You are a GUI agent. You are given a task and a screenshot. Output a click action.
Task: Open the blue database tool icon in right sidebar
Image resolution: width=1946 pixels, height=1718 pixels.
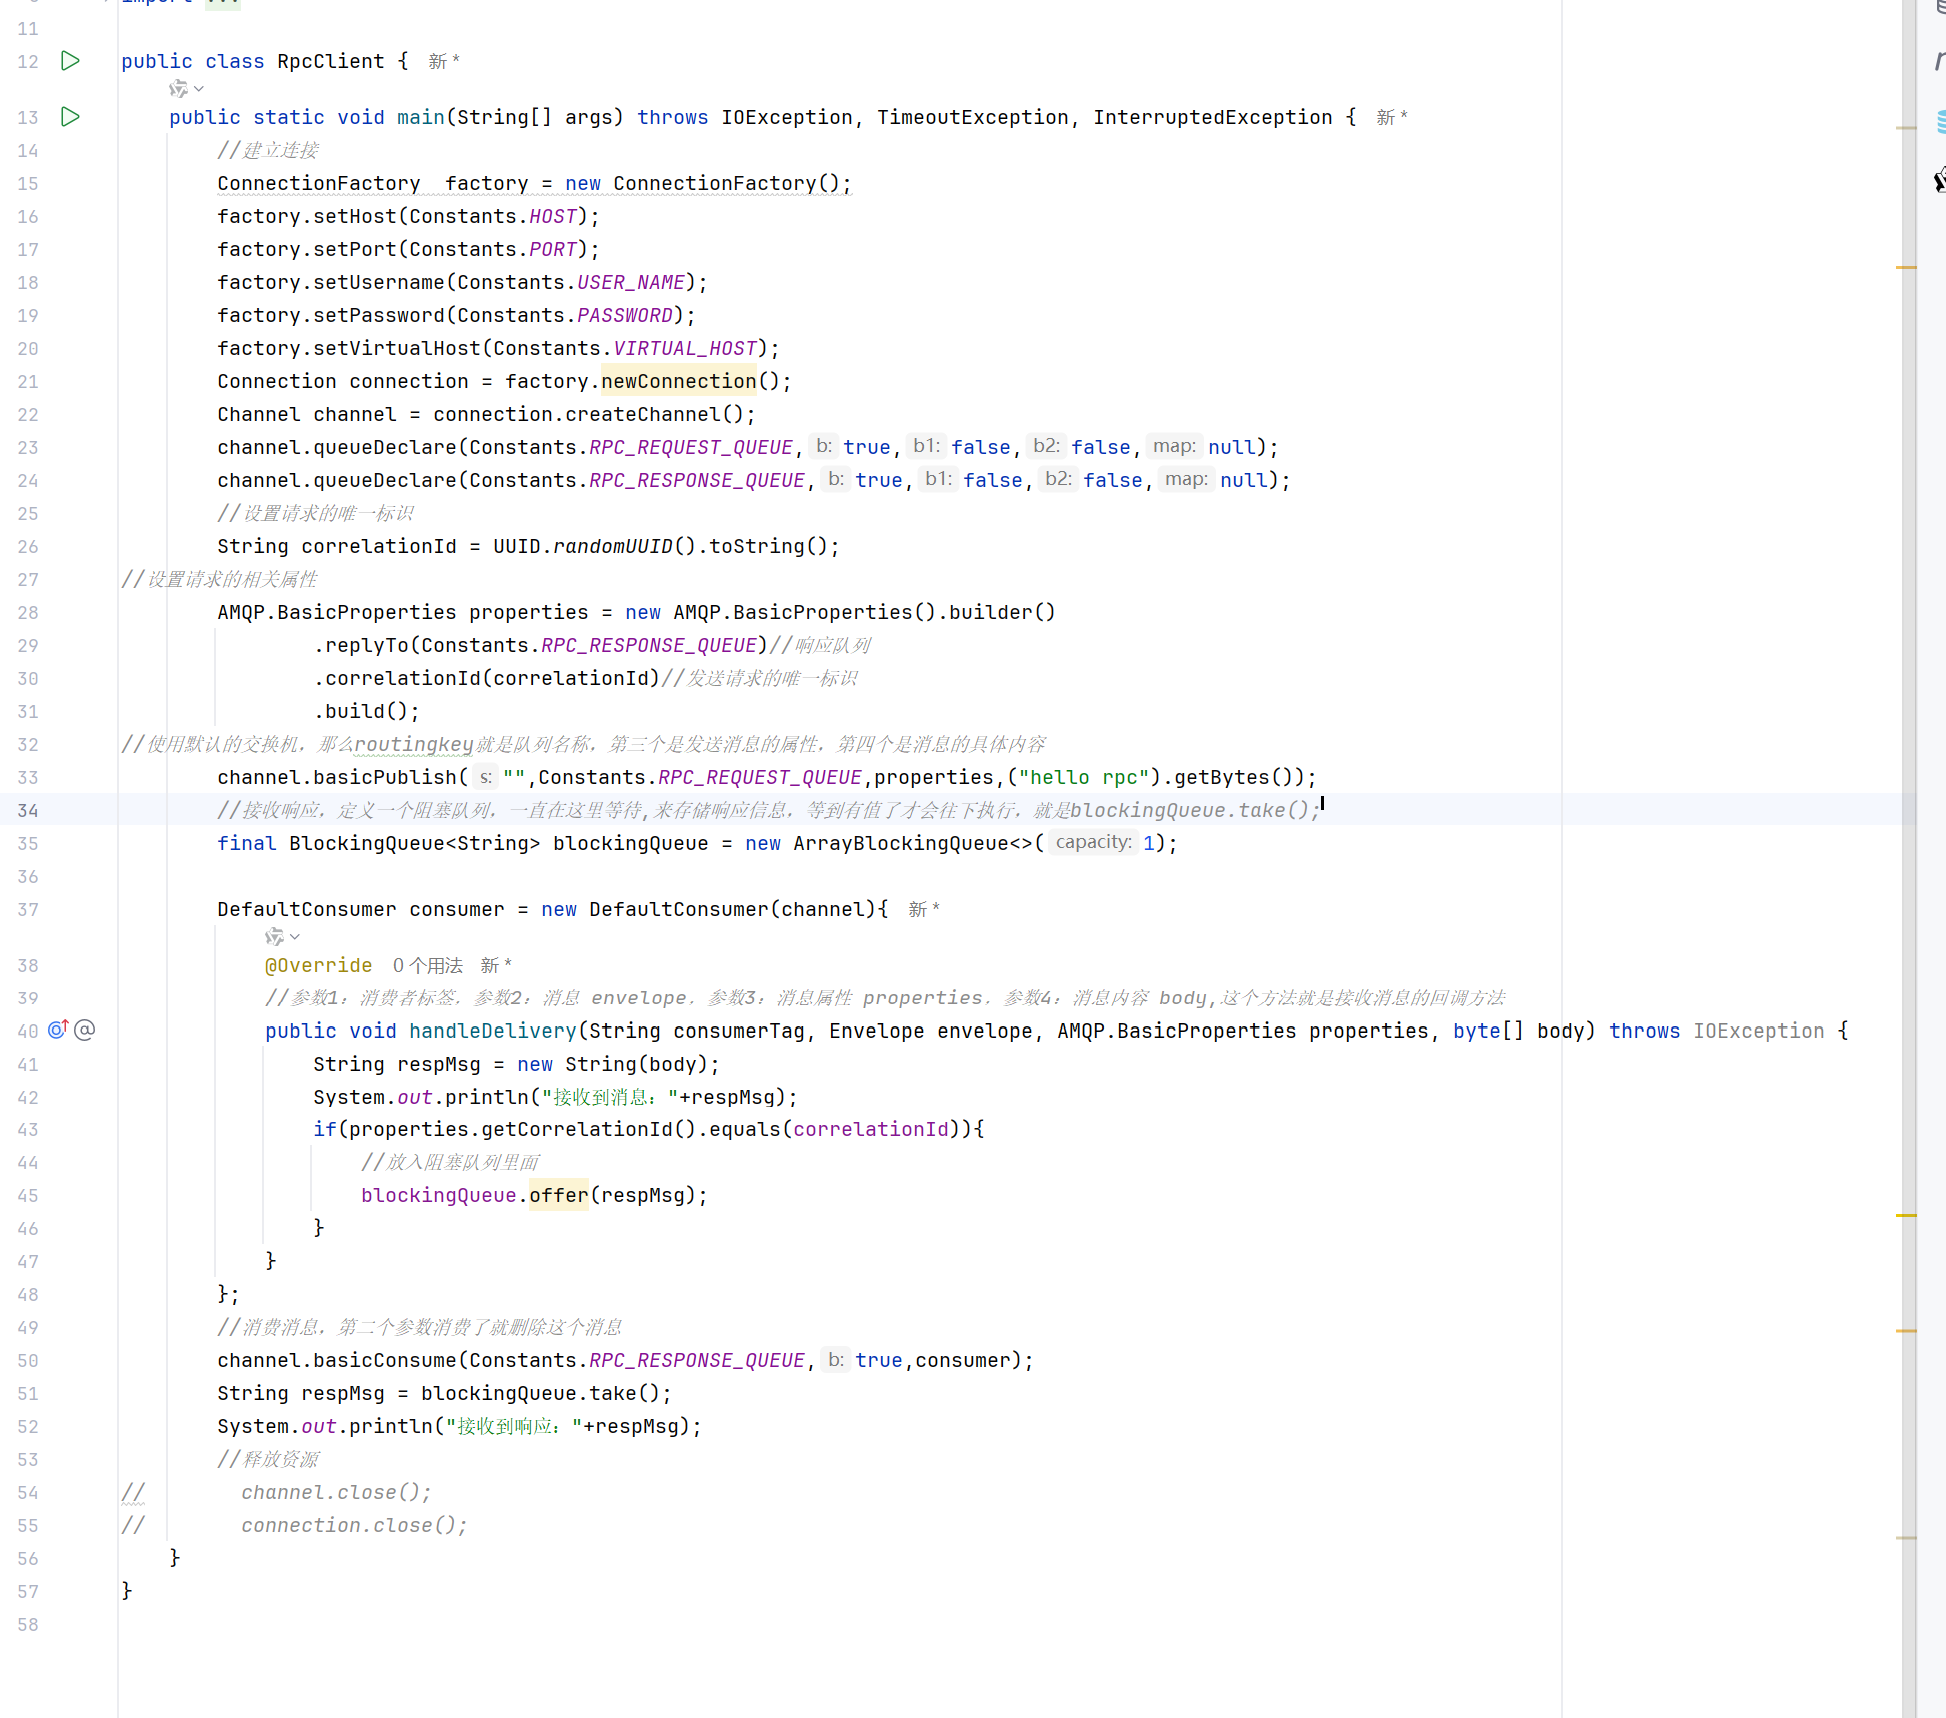1940,122
